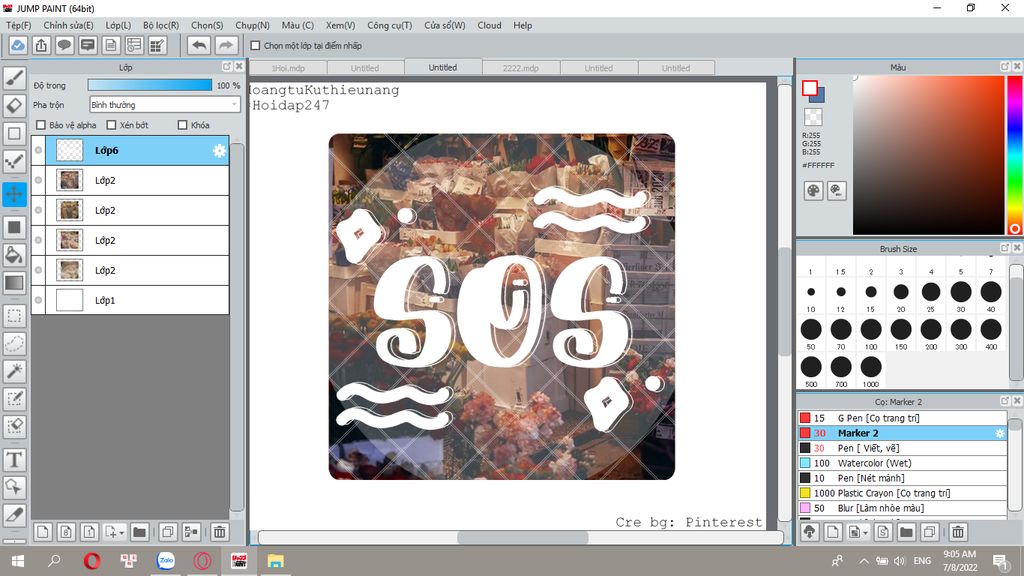Select the Watercolor (Wet) brush

[x=902, y=463]
